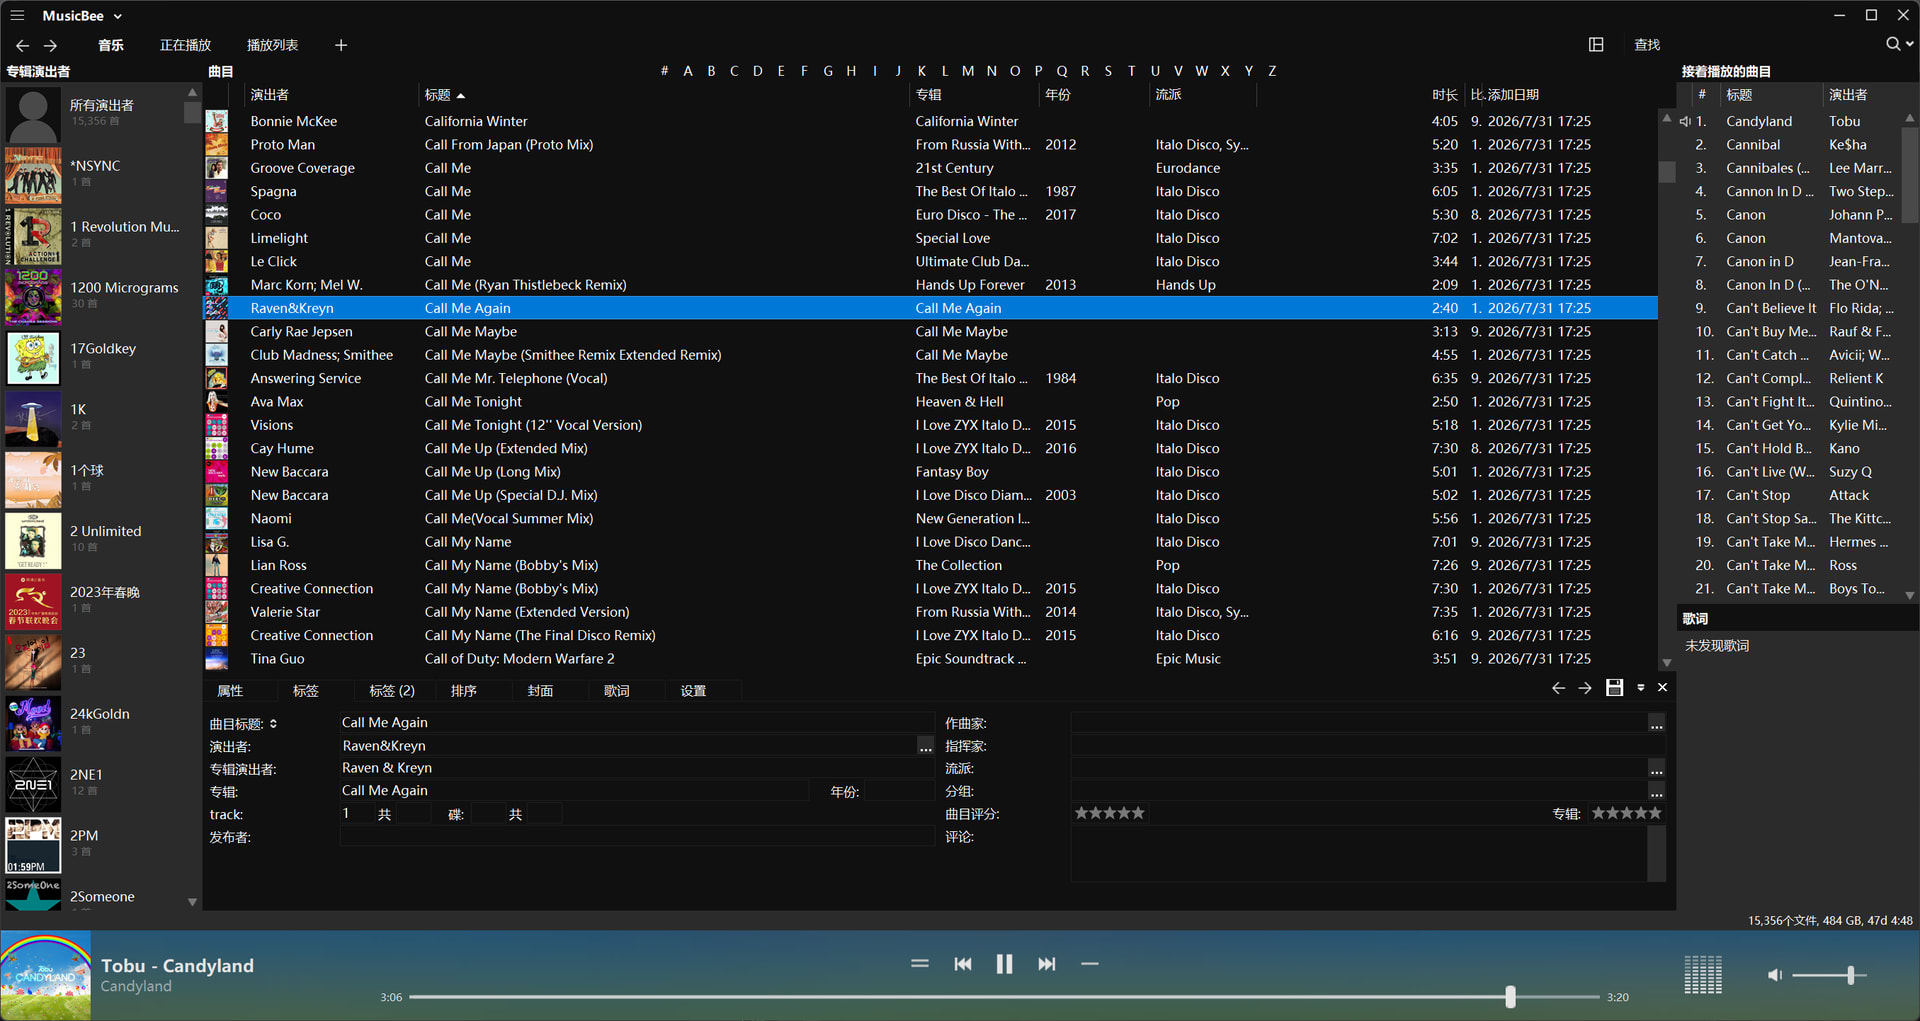This screenshot has width=1920, height=1021.
Task: Click the Candyland album art in player bar
Action: point(46,976)
